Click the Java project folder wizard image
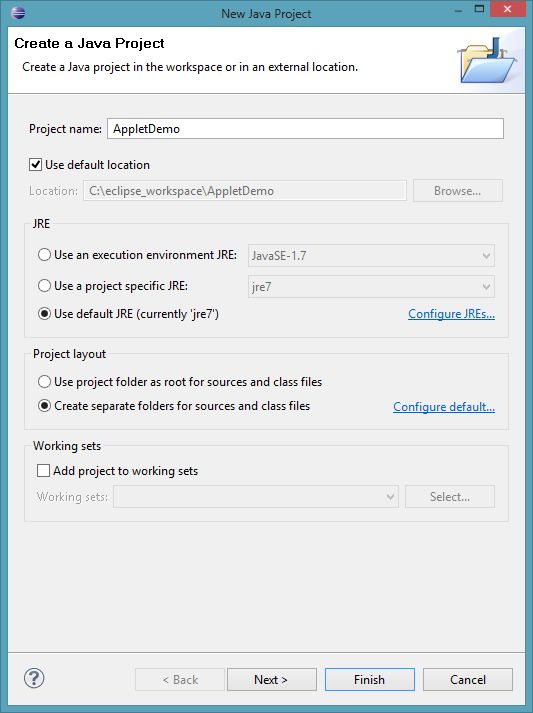The width and height of the screenshot is (533, 713). pyautogui.click(x=487, y=60)
